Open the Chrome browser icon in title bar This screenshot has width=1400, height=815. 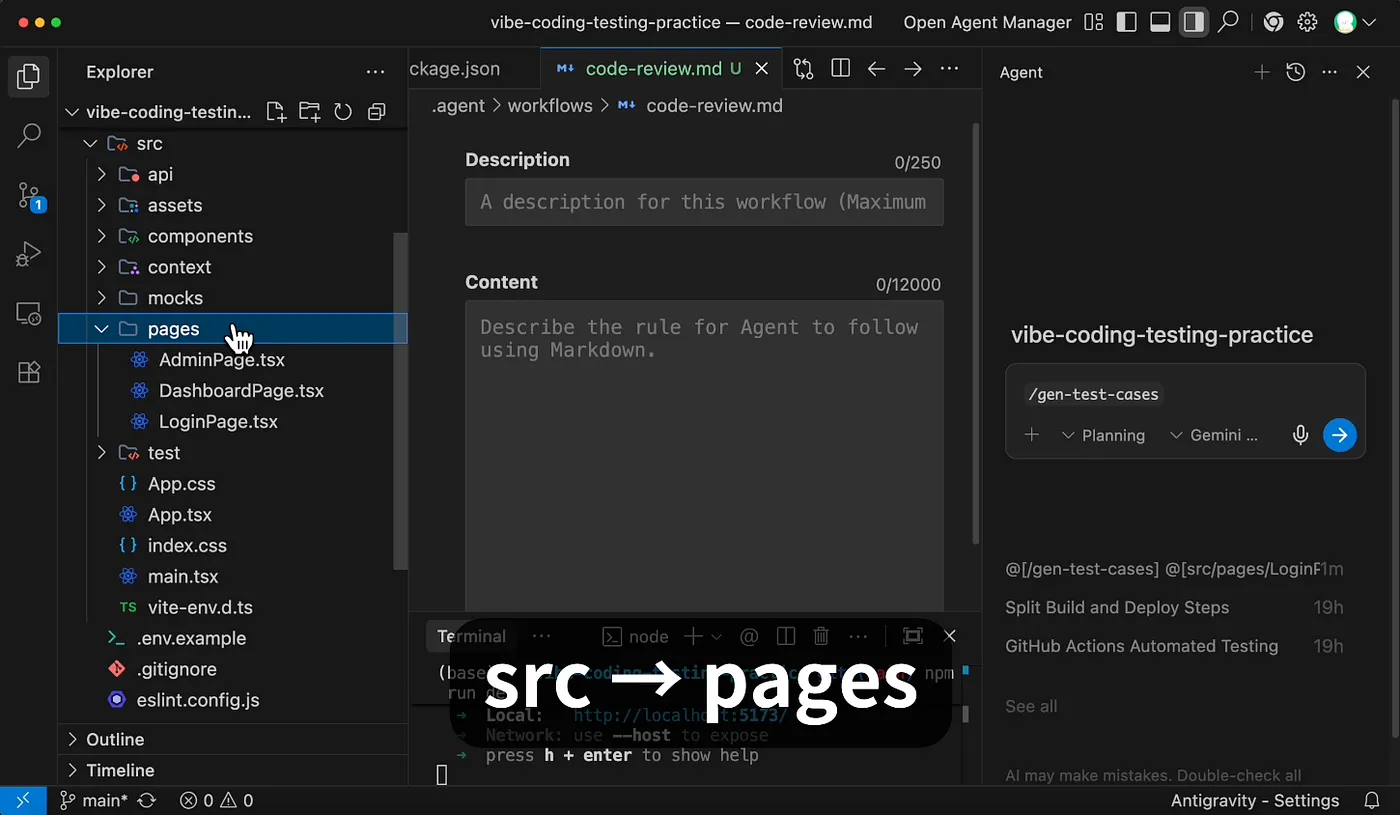[x=1273, y=22]
